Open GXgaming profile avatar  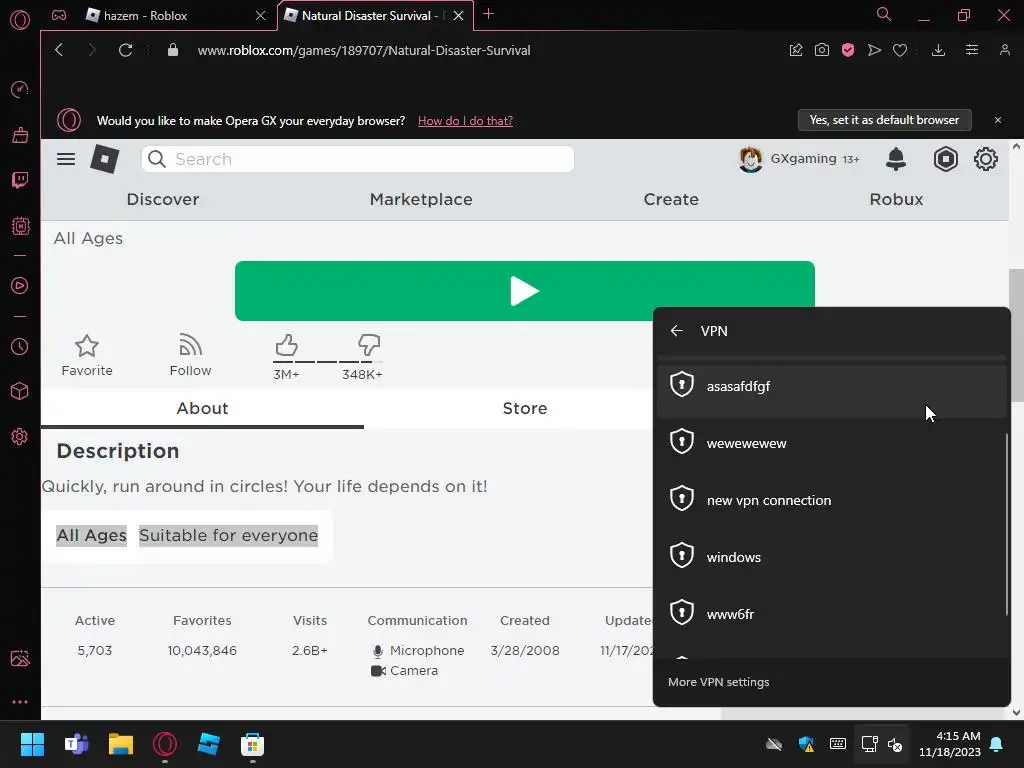(x=750, y=159)
